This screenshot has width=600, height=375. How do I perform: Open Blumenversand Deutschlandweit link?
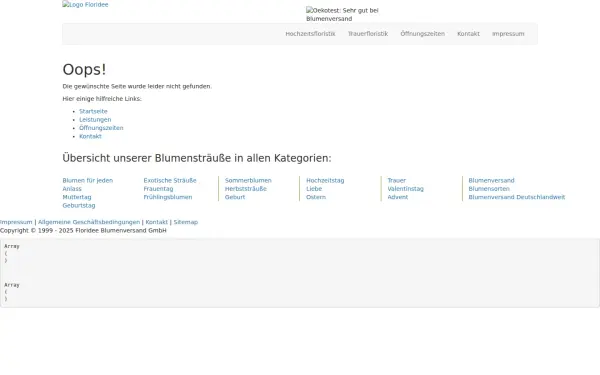pos(517,197)
